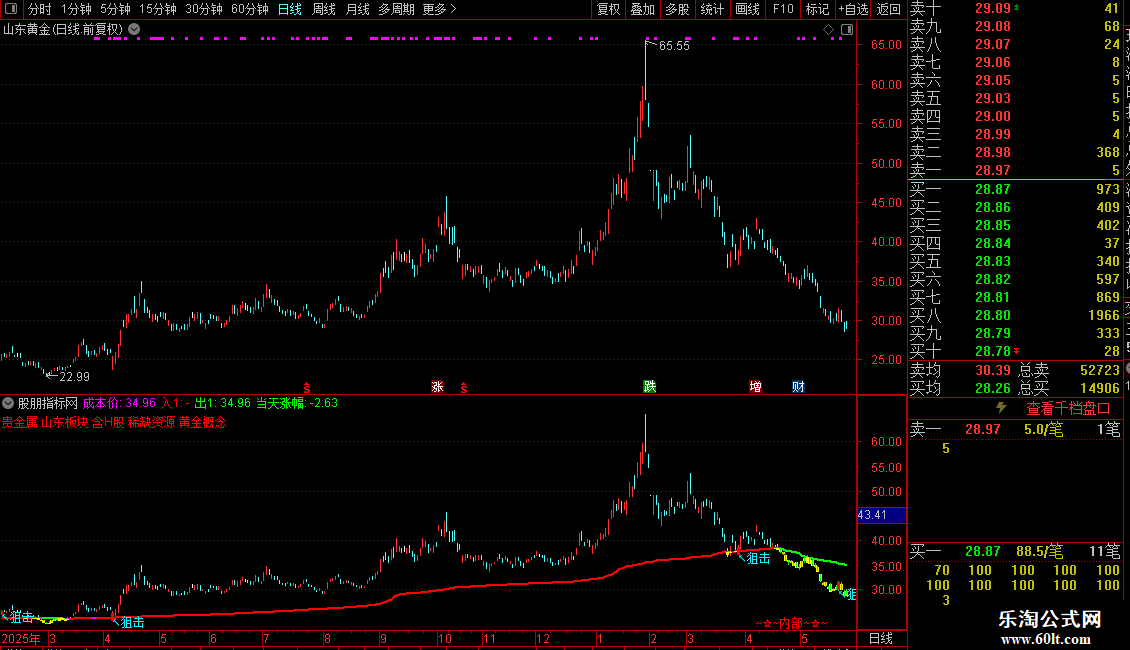Viewport: 1130px width, 650px height.
Task: Click the 日线 label at the bottom right
Action: pyautogui.click(x=881, y=638)
